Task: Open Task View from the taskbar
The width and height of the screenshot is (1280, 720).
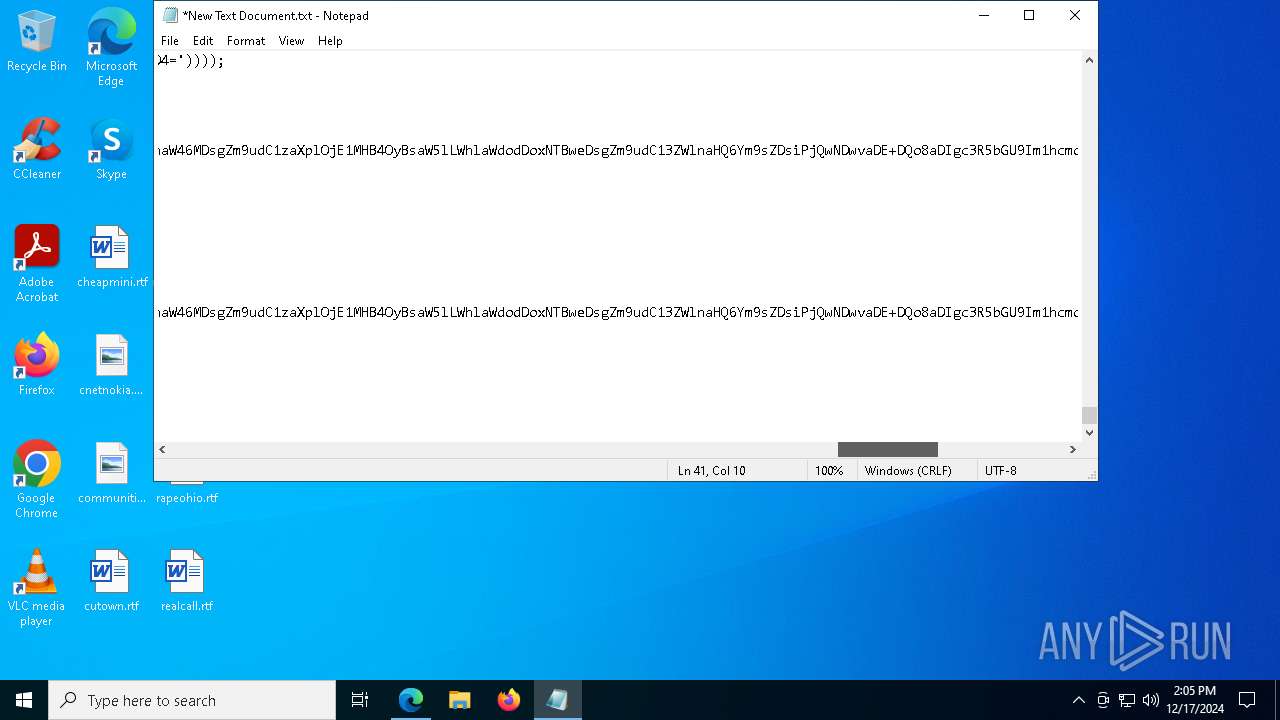Action: point(360,700)
